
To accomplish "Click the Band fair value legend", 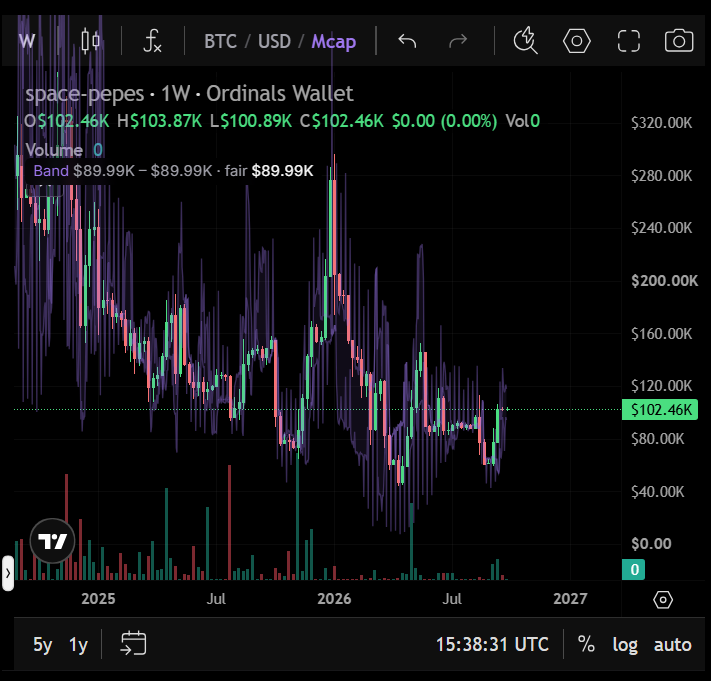I will point(173,171).
